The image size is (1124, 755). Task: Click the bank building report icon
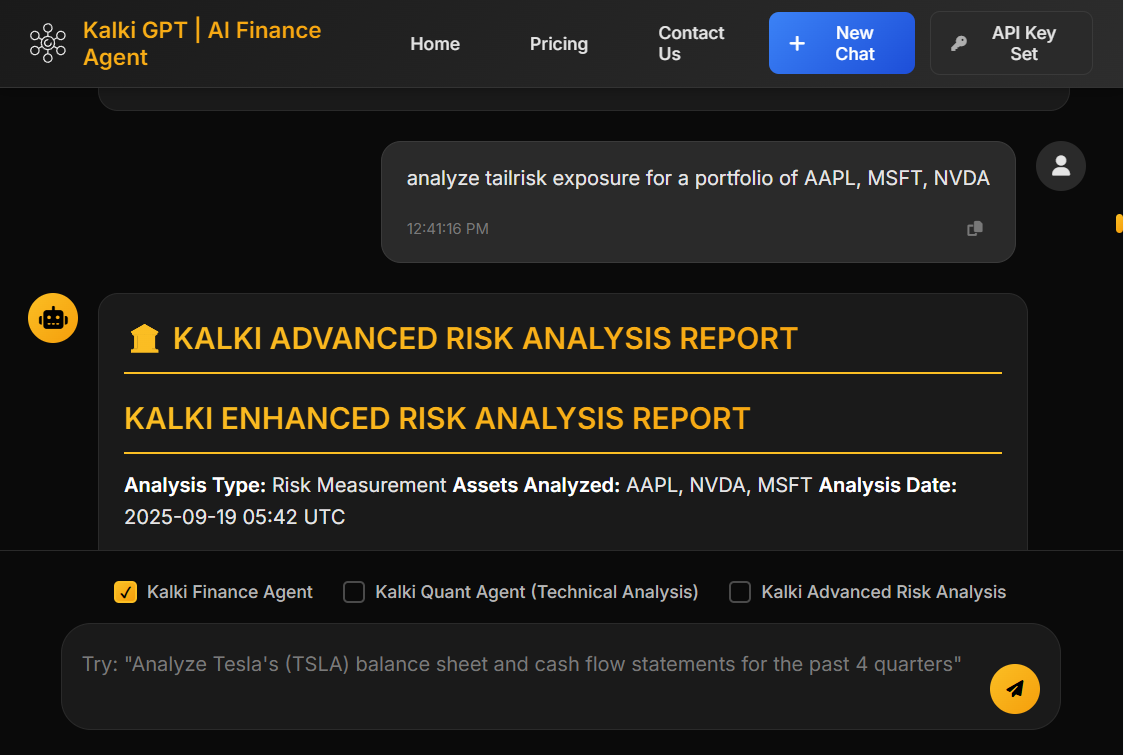click(144, 338)
